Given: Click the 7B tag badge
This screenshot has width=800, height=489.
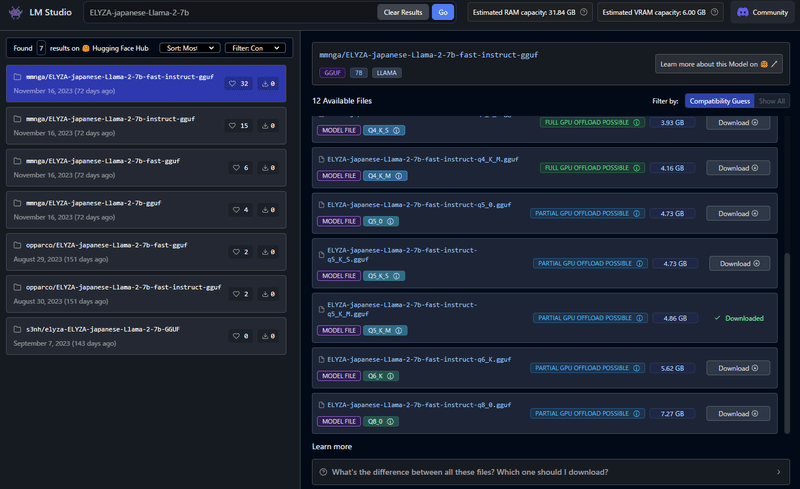Looking at the screenshot, I should click(x=359, y=73).
